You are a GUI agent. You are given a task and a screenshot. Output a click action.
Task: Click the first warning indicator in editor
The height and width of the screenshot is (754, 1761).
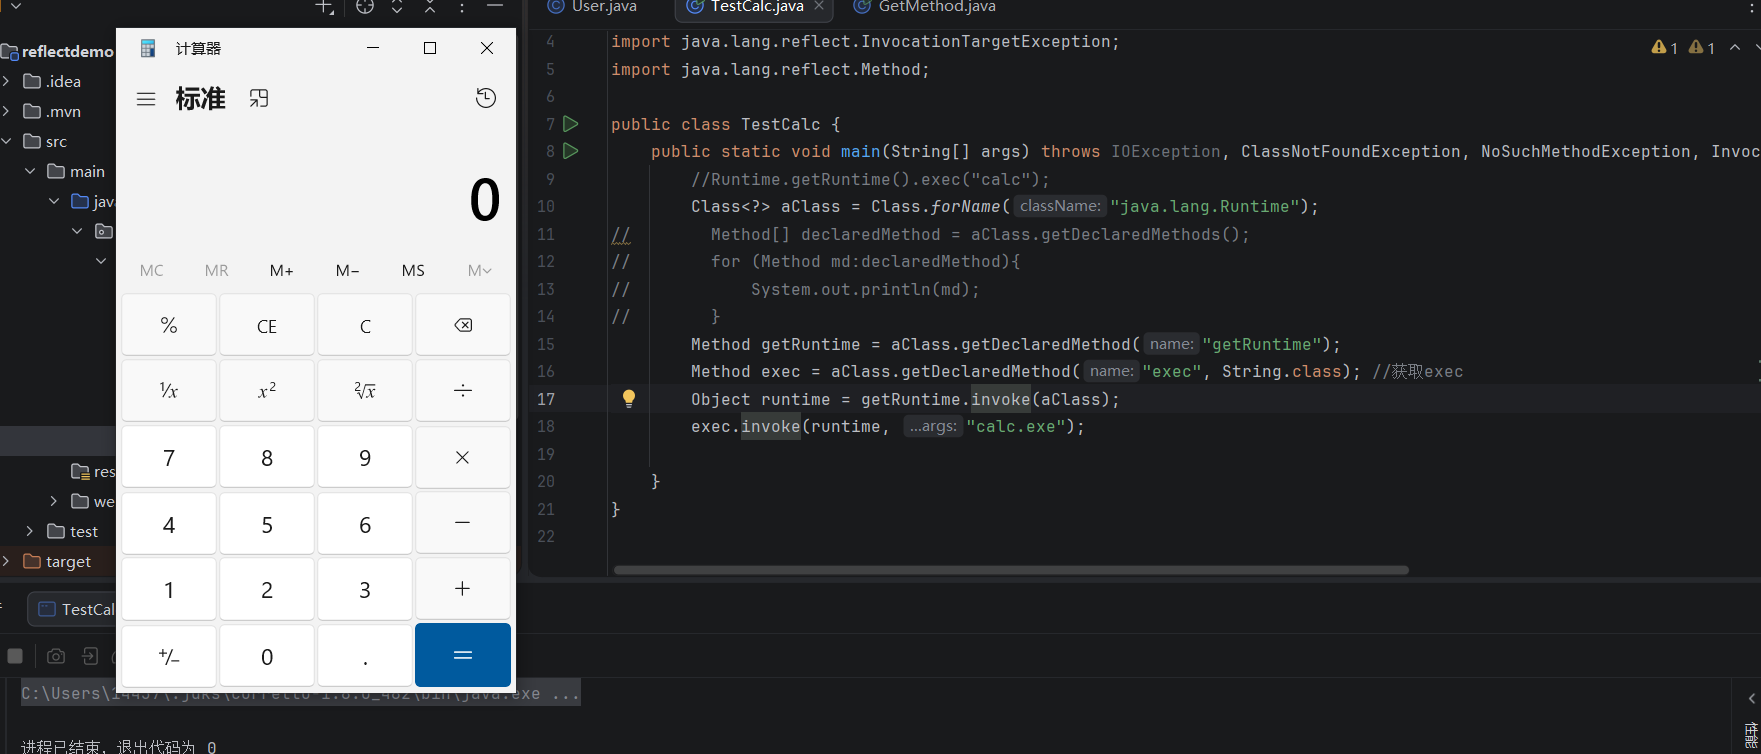coord(1665,47)
